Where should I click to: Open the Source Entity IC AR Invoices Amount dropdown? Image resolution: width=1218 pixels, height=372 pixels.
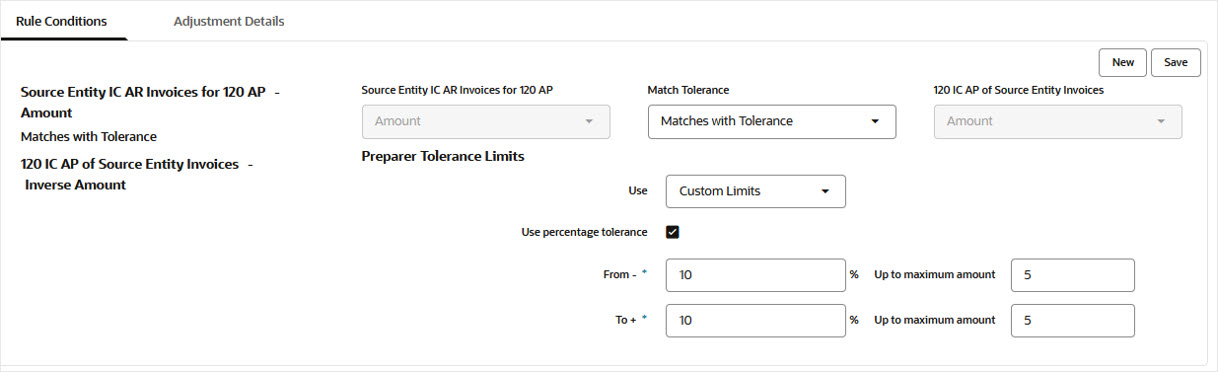[485, 121]
